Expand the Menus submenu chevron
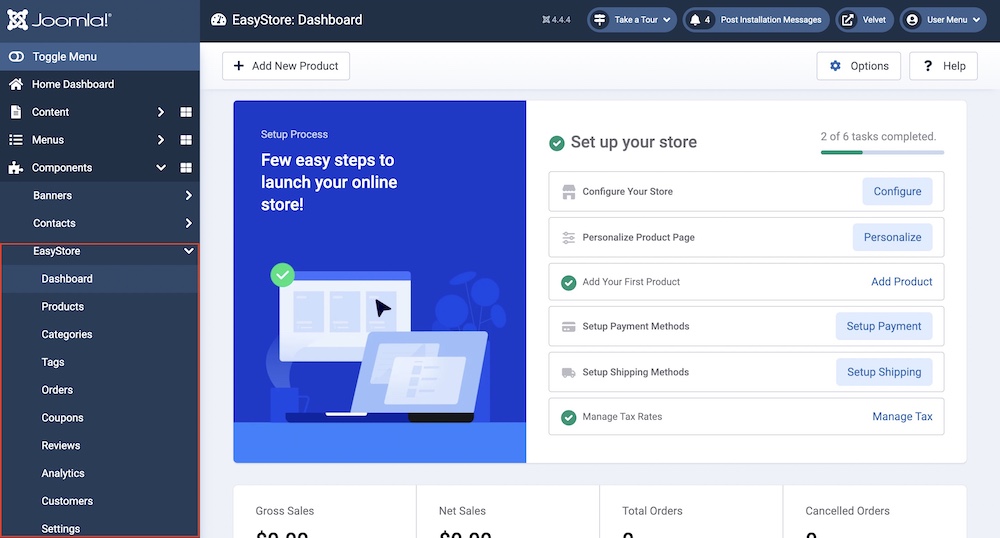Image resolution: width=1000 pixels, height=538 pixels. (161, 140)
